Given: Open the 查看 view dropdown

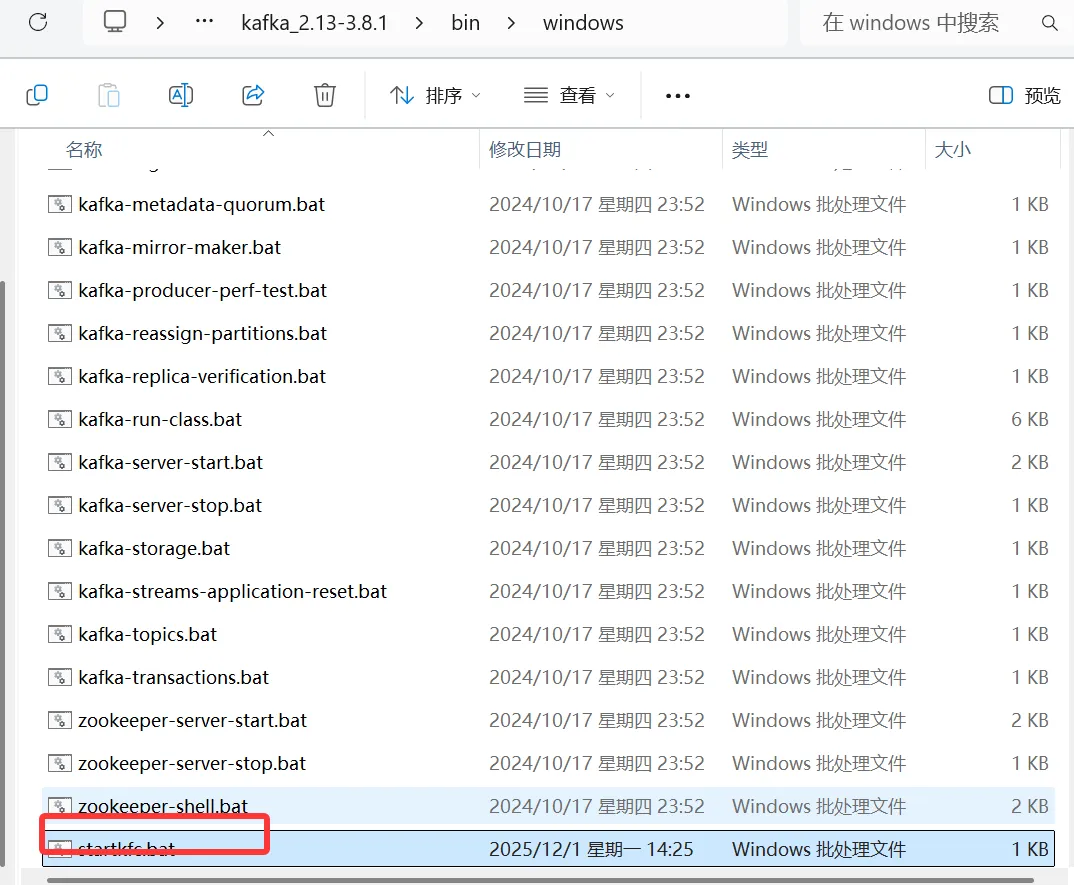Looking at the screenshot, I should 569,95.
